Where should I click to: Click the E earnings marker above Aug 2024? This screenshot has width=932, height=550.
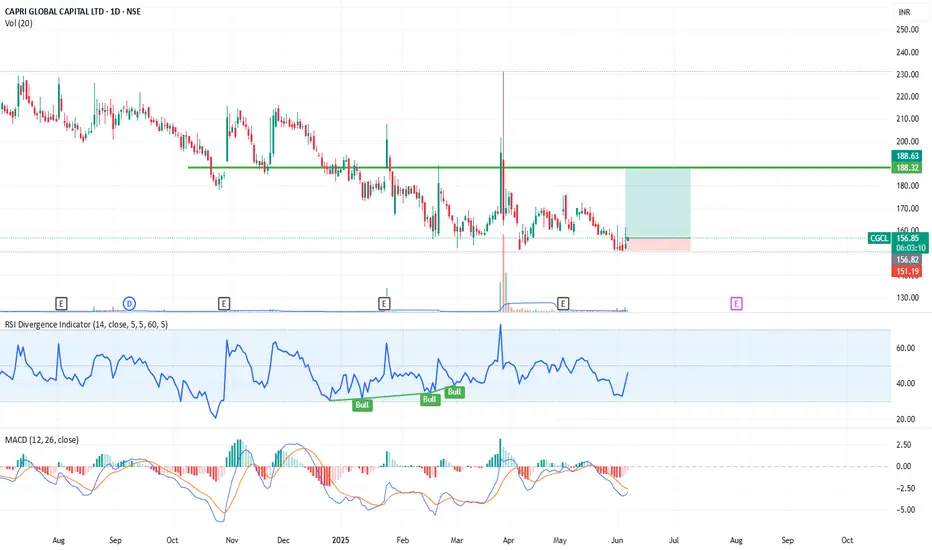[x=61, y=304]
